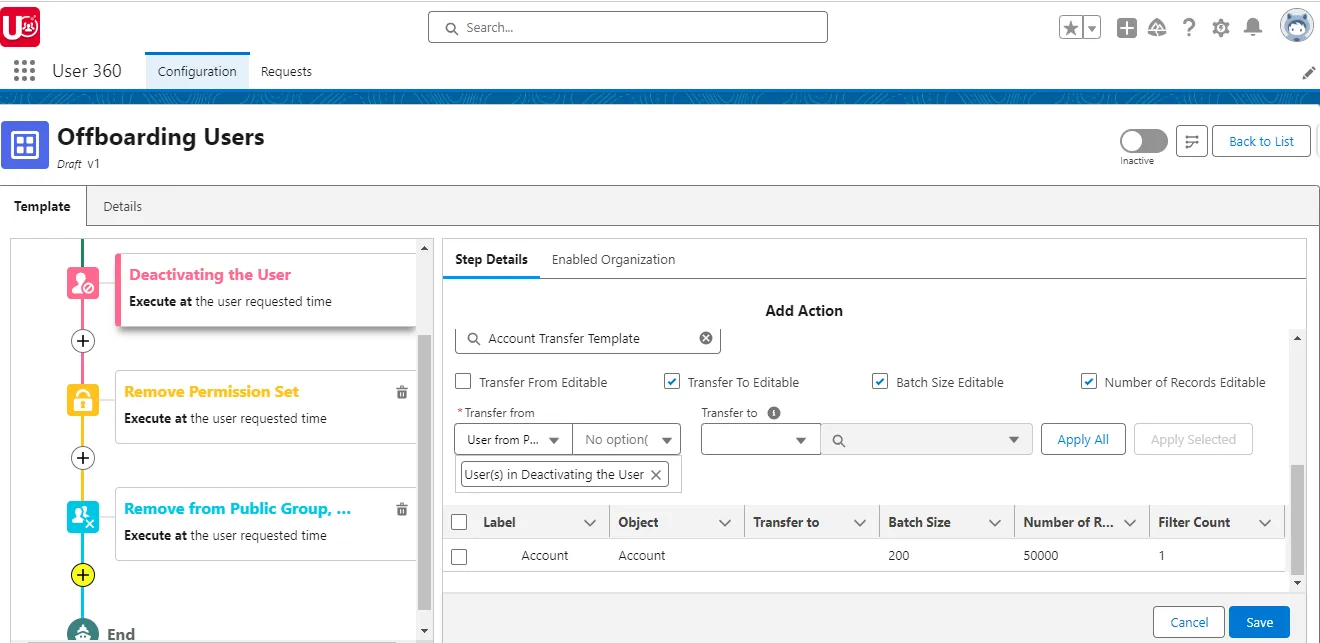Viewport: 1320px width, 643px height.
Task: Click the Trailhead guidance center icon
Action: pos(1157,26)
